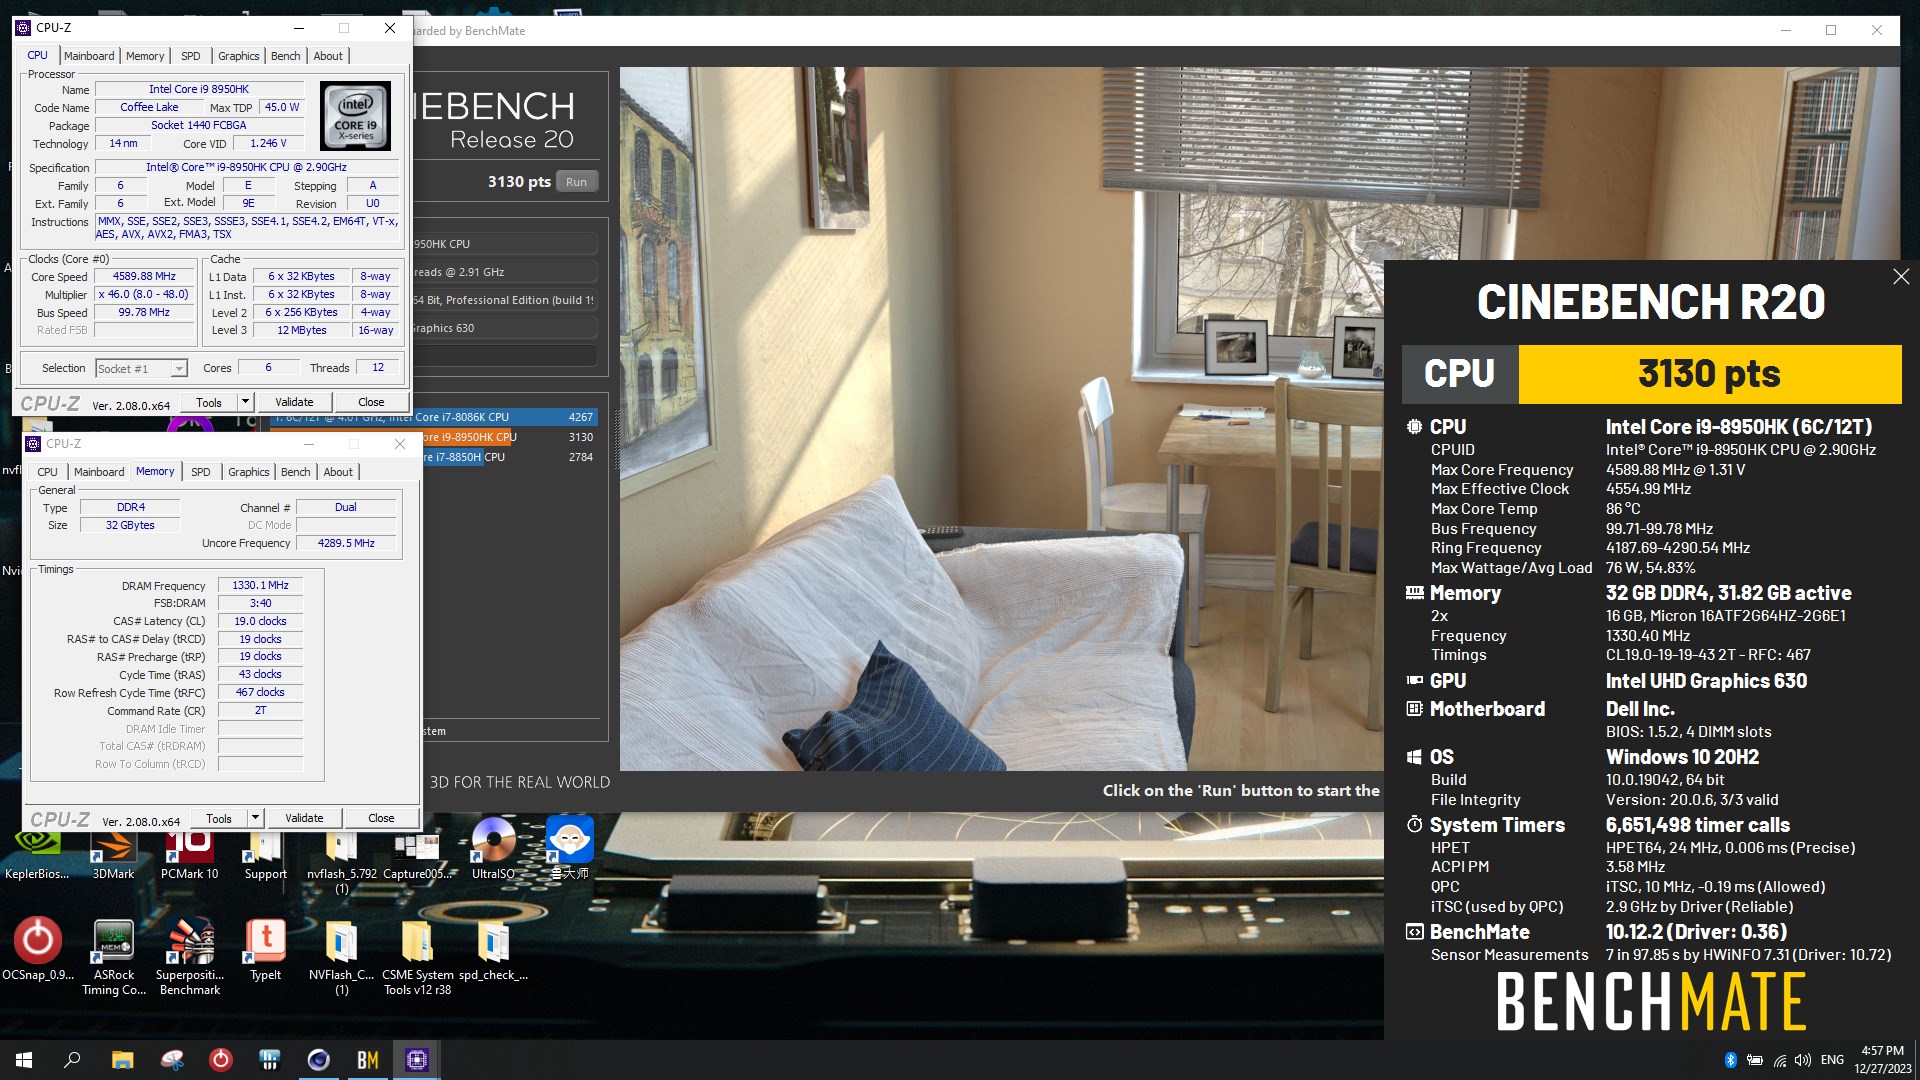
Task: Click the CAS# Latency 19.0 clocks value
Action: [x=260, y=621]
